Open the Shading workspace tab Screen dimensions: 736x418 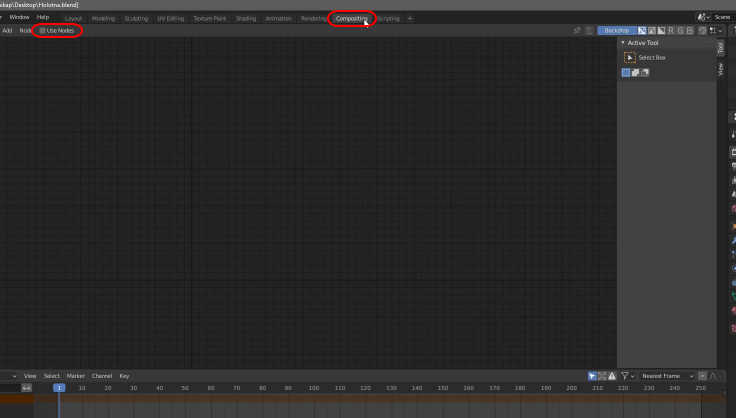(x=245, y=19)
